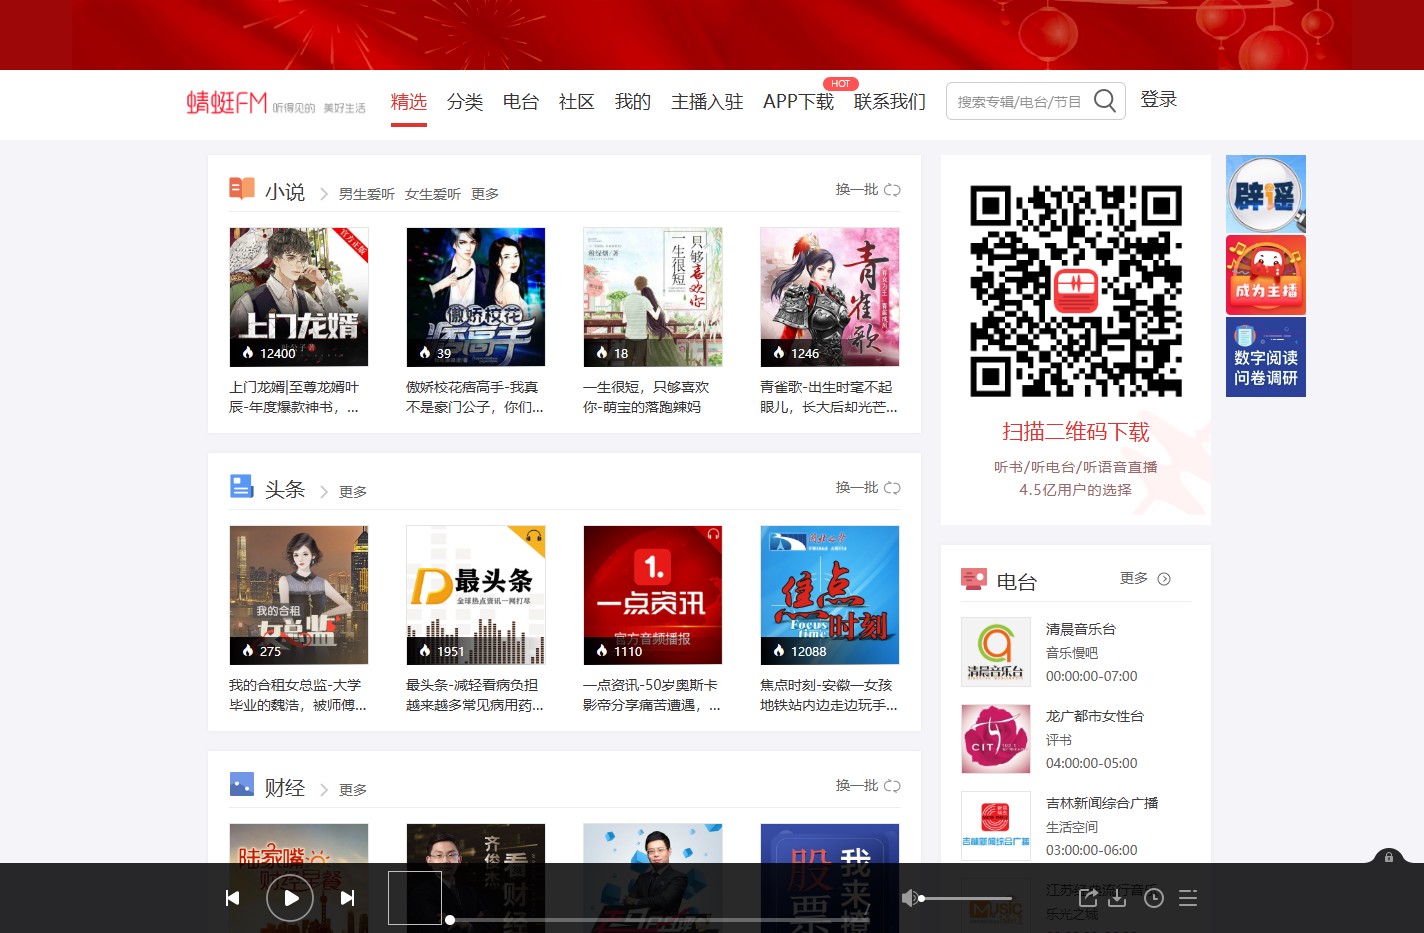Mute the player volume icon
This screenshot has height=933, width=1424.
[909, 898]
